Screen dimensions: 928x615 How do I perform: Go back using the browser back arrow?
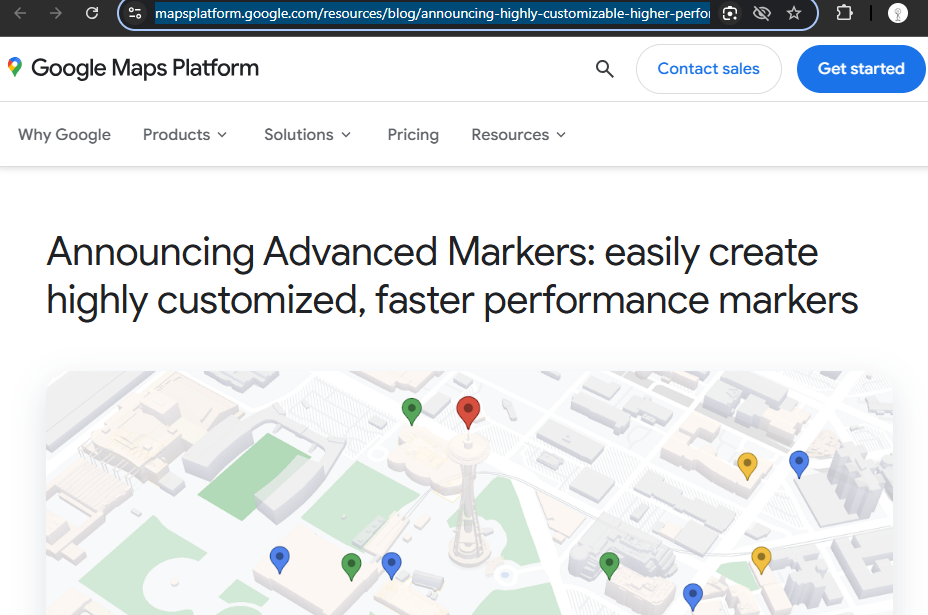20,13
